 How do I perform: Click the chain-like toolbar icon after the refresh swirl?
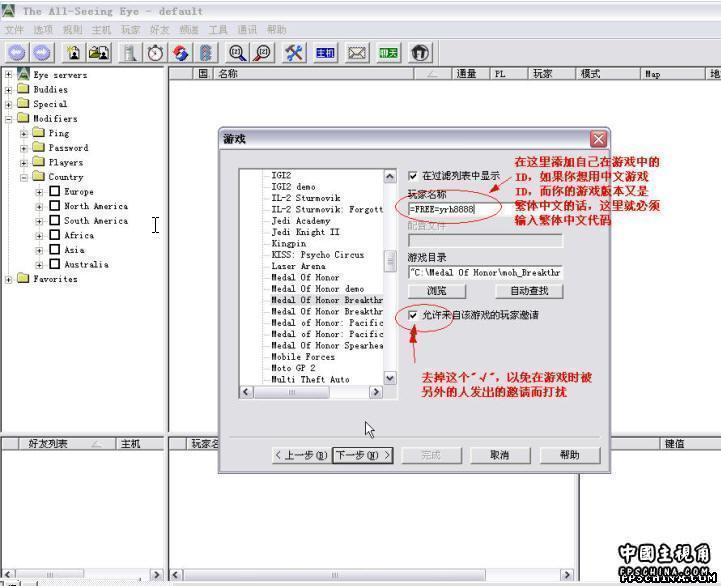pos(206,53)
